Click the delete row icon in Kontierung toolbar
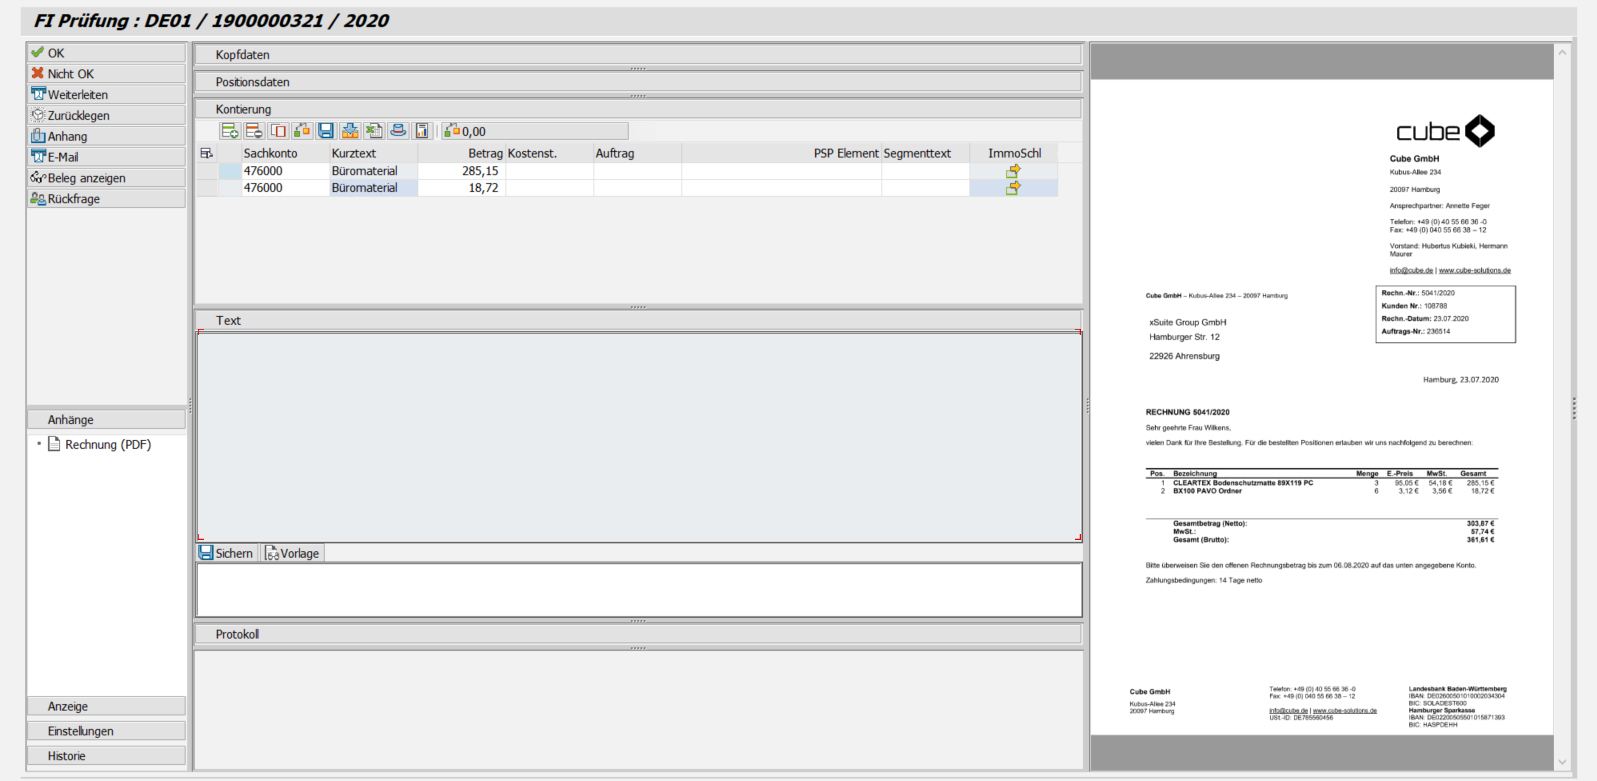The image size is (1597, 781). click(x=254, y=131)
